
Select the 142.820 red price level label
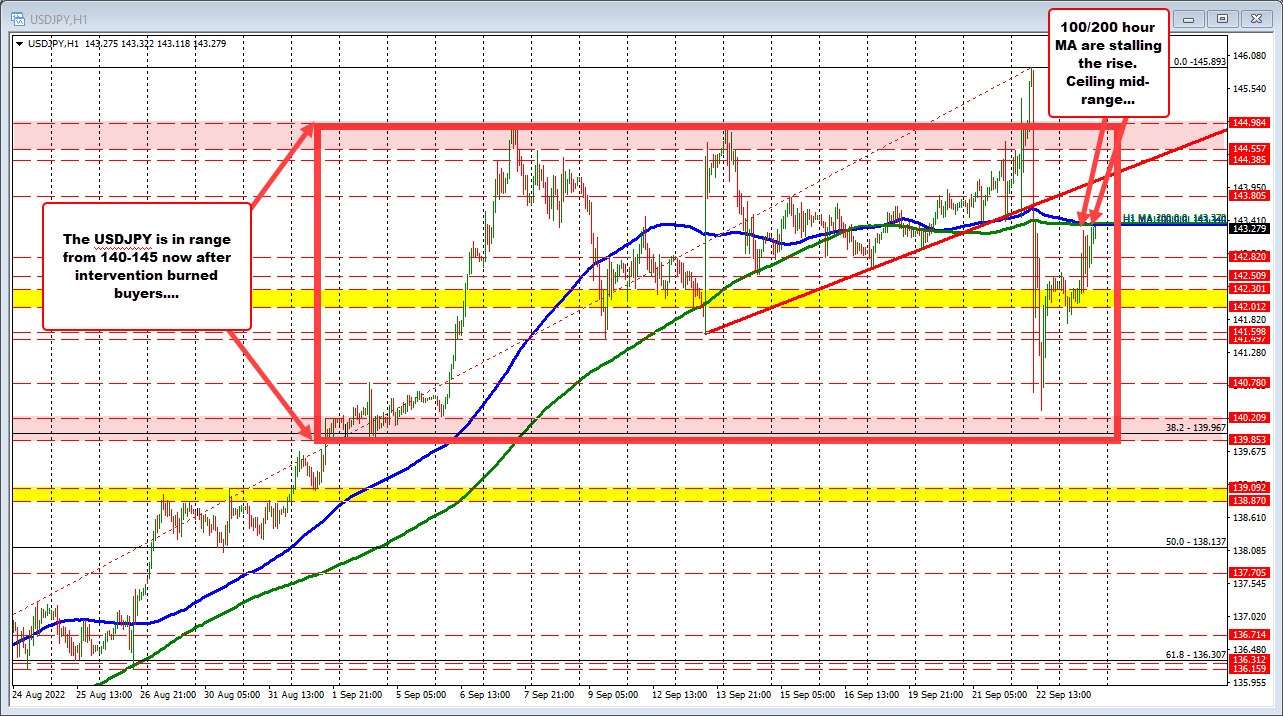(x=1249, y=257)
